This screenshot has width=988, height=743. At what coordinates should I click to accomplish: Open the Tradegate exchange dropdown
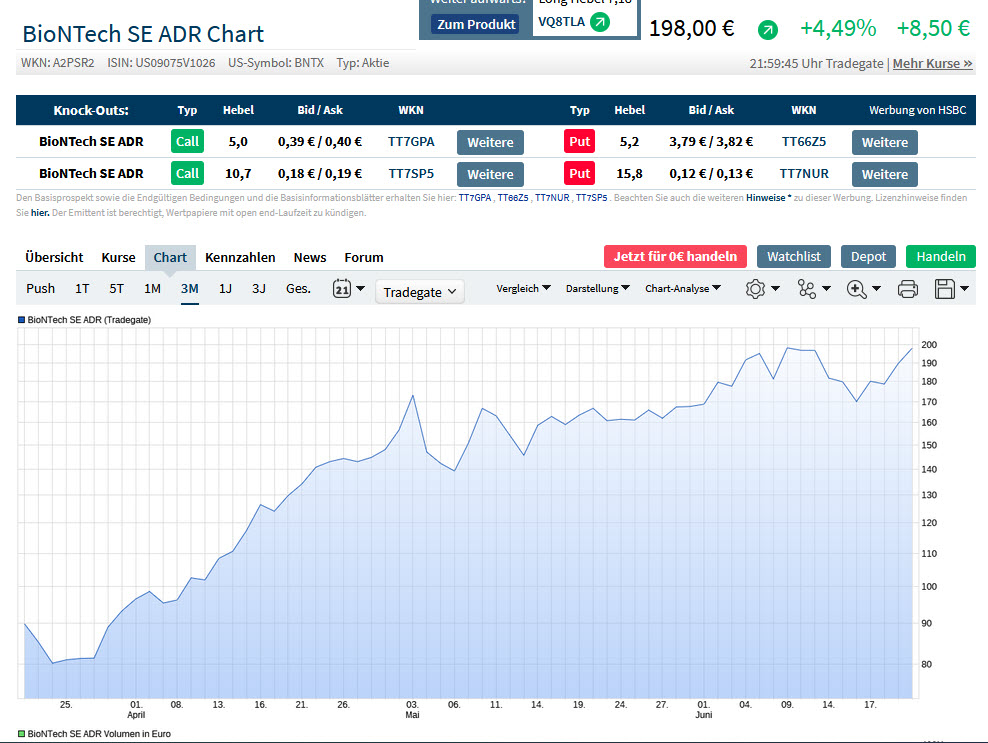420,292
